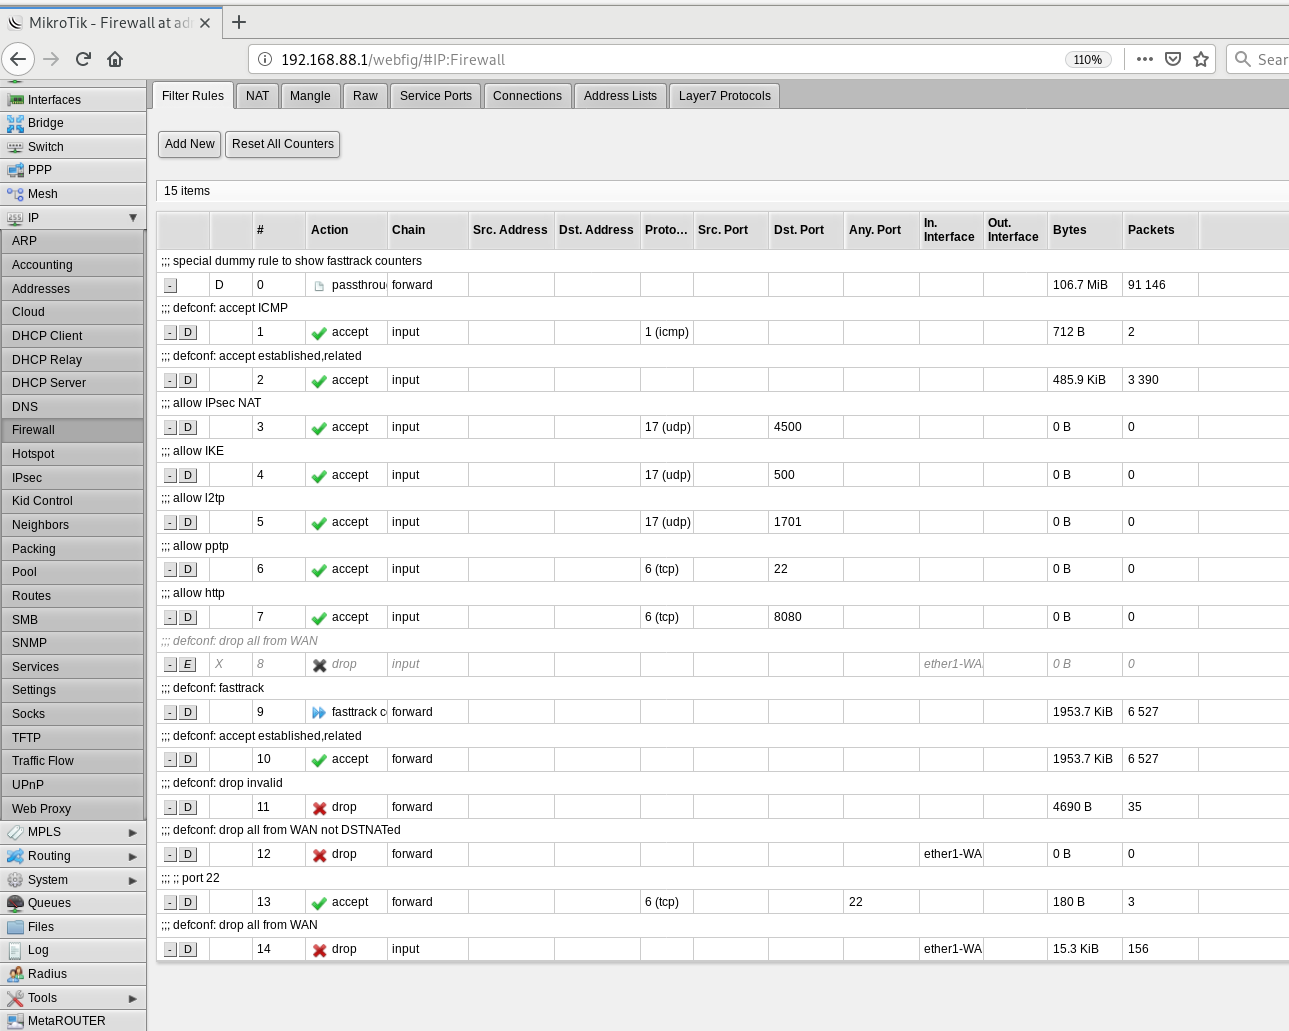Open PPP menu icon
The width and height of the screenshot is (1289, 1031).
15,171
